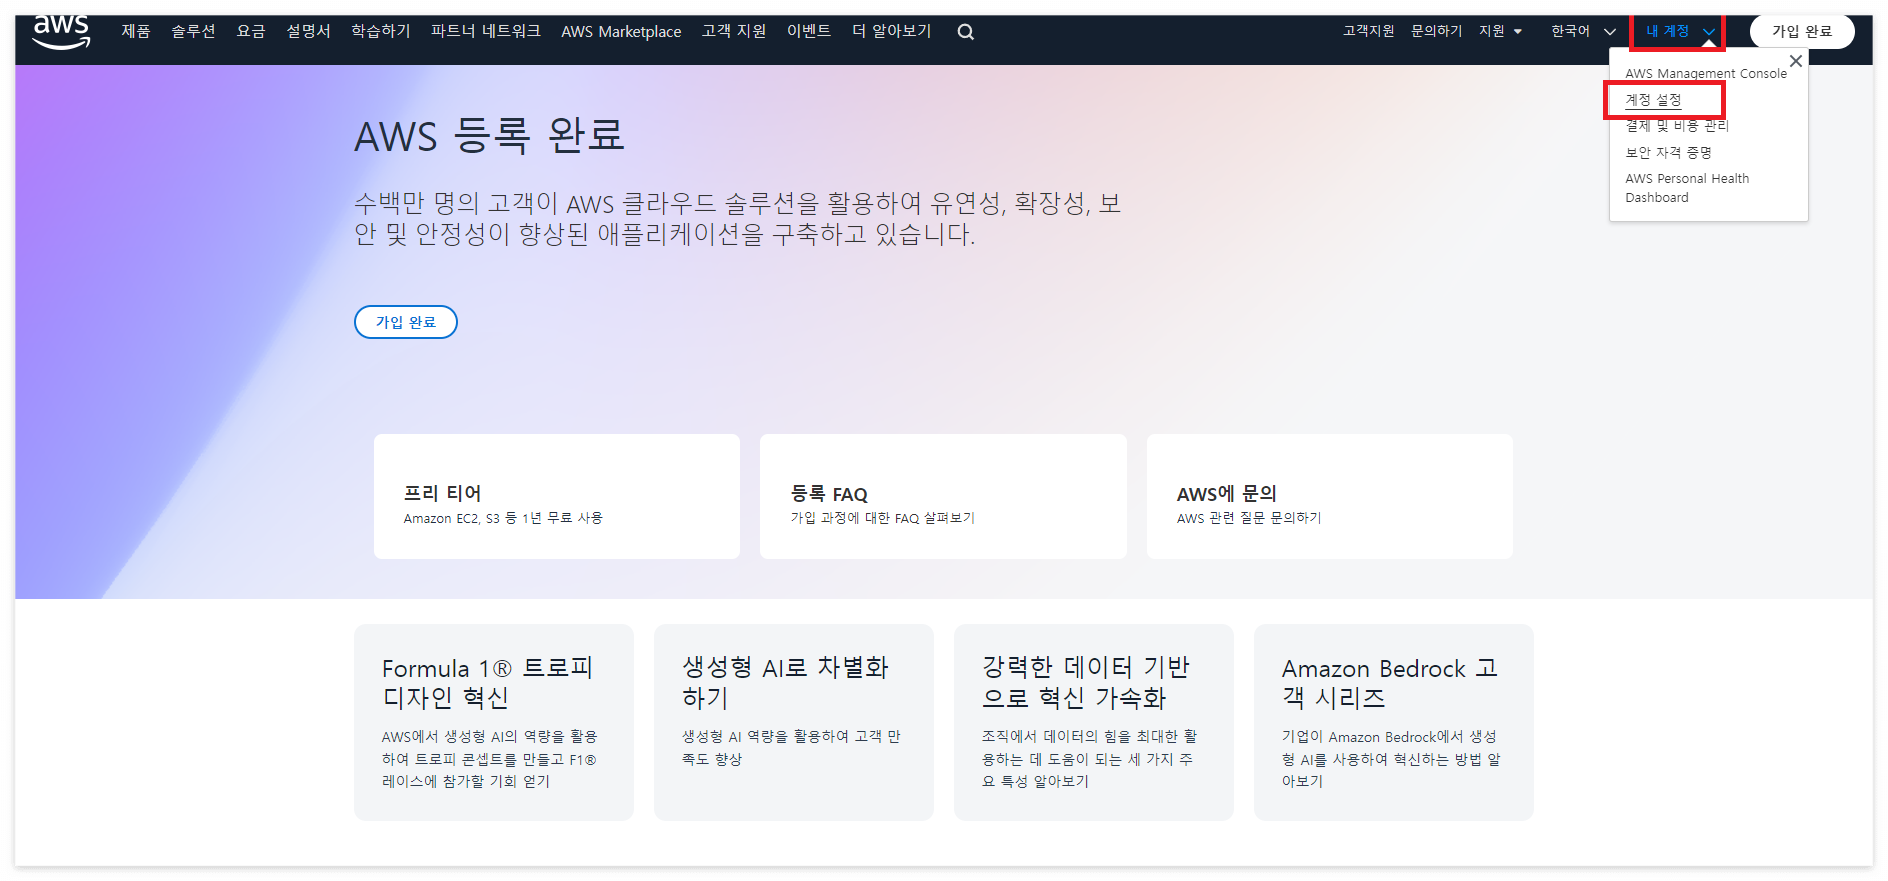Open the 학습하기 menu
The width and height of the screenshot is (1888, 881).
tap(381, 31)
